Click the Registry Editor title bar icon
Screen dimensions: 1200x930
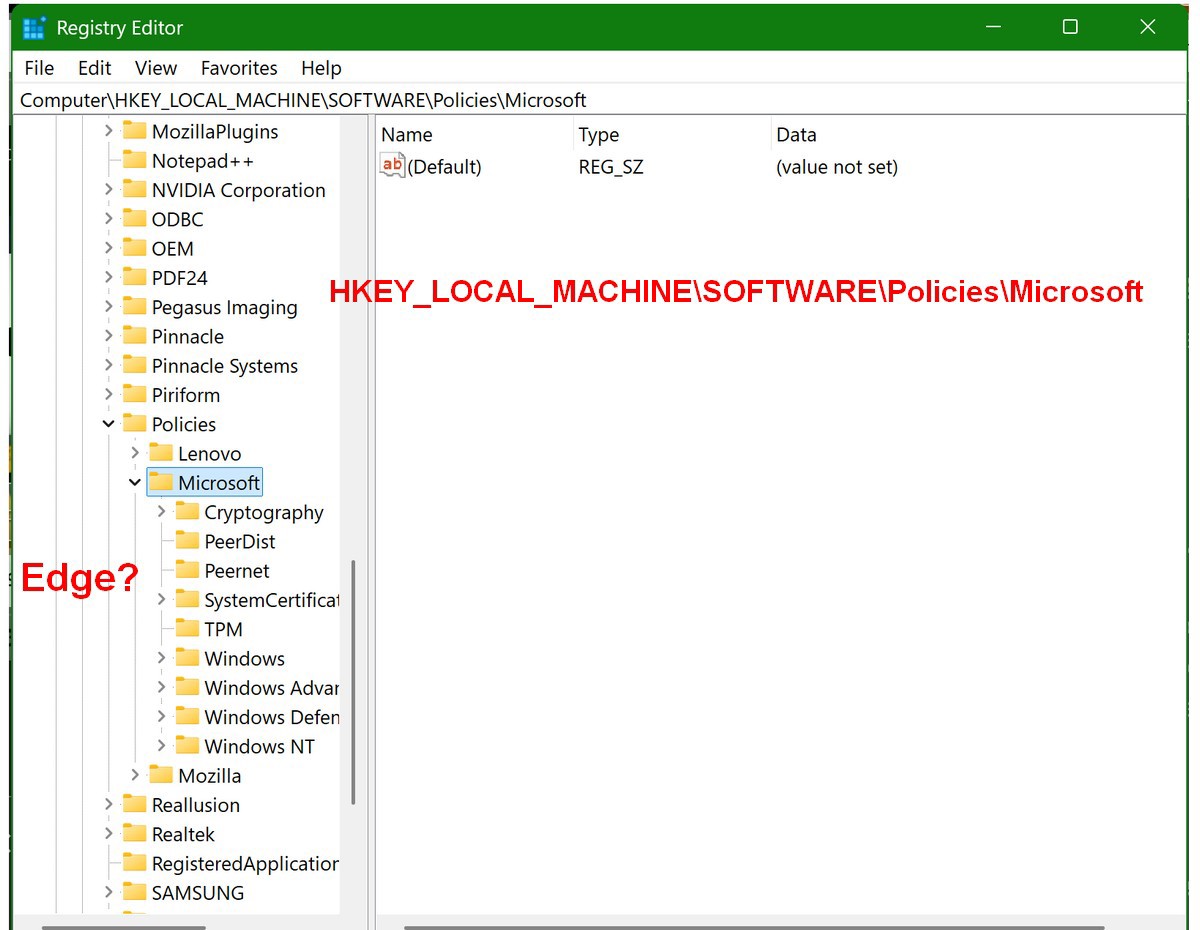[x=34, y=28]
